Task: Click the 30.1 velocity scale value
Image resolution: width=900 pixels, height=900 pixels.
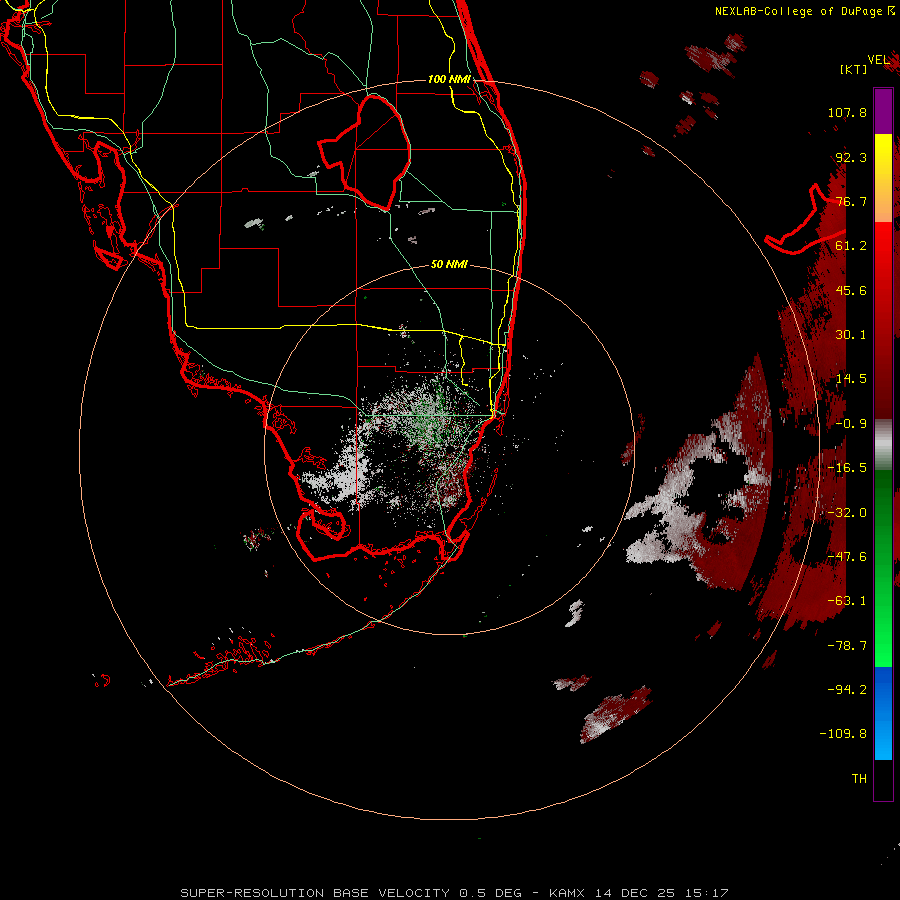Action: pyautogui.click(x=851, y=335)
